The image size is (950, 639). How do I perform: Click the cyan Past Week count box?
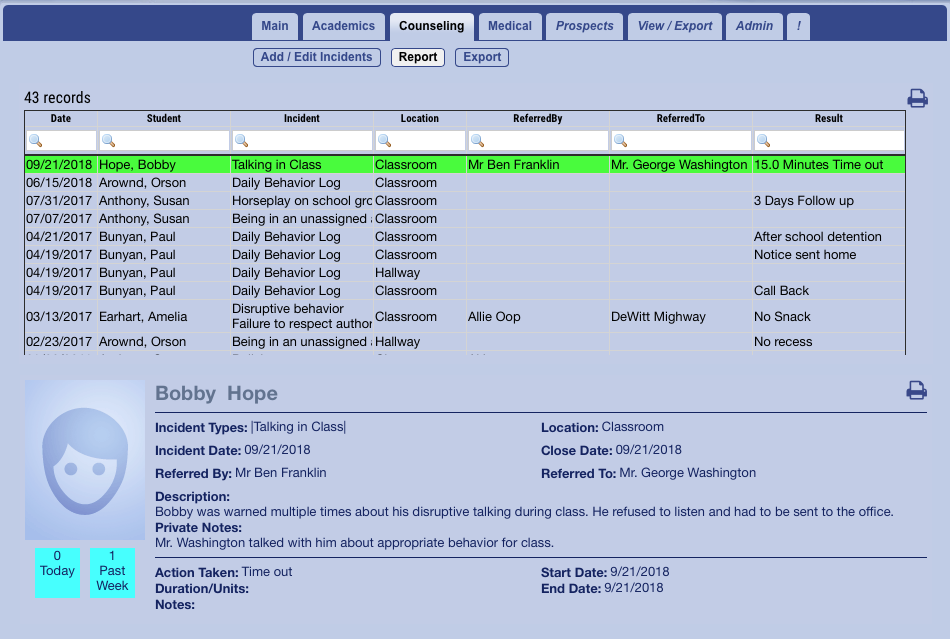(x=112, y=572)
